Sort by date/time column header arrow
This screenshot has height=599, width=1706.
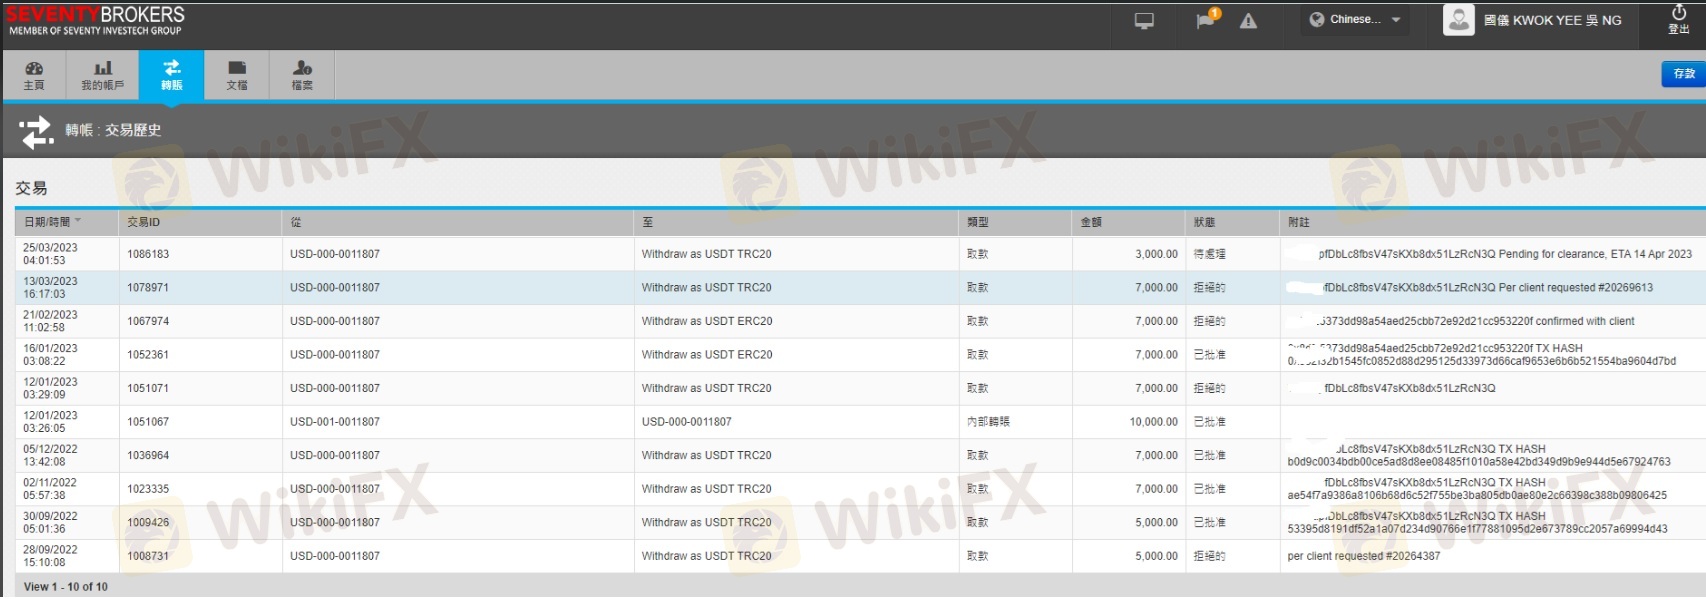pyautogui.click(x=78, y=221)
